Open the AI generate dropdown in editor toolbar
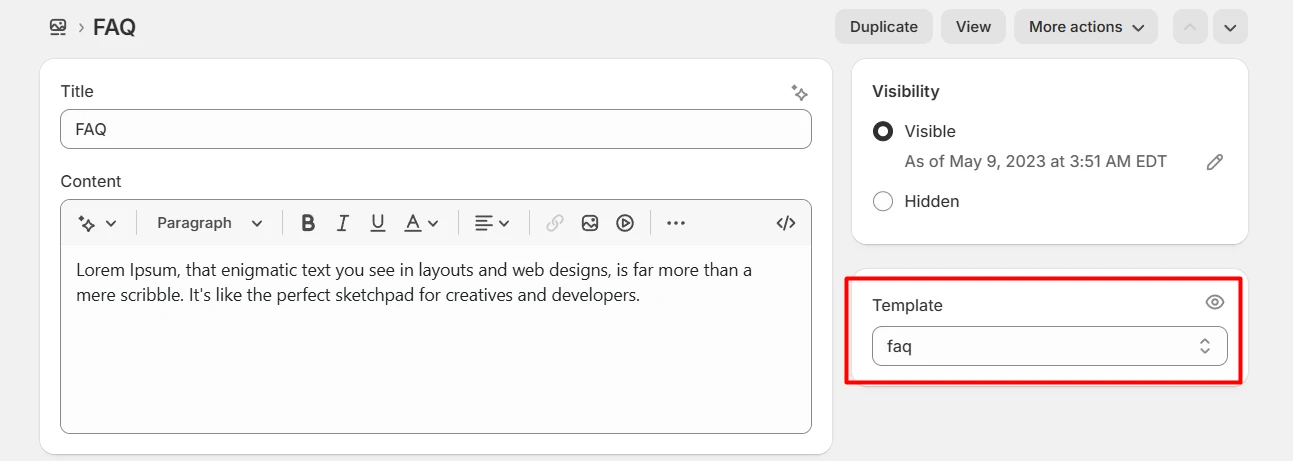The width and height of the screenshot is (1293, 461). coord(97,223)
